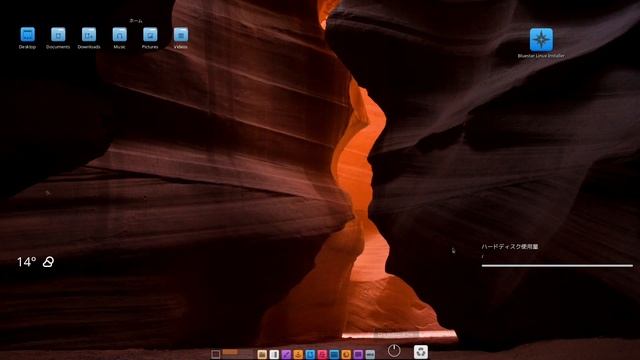Open the orange dock icon after purple
Image resolution: width=640 pixels, height=360 pixels.
[x=298, y=354]
